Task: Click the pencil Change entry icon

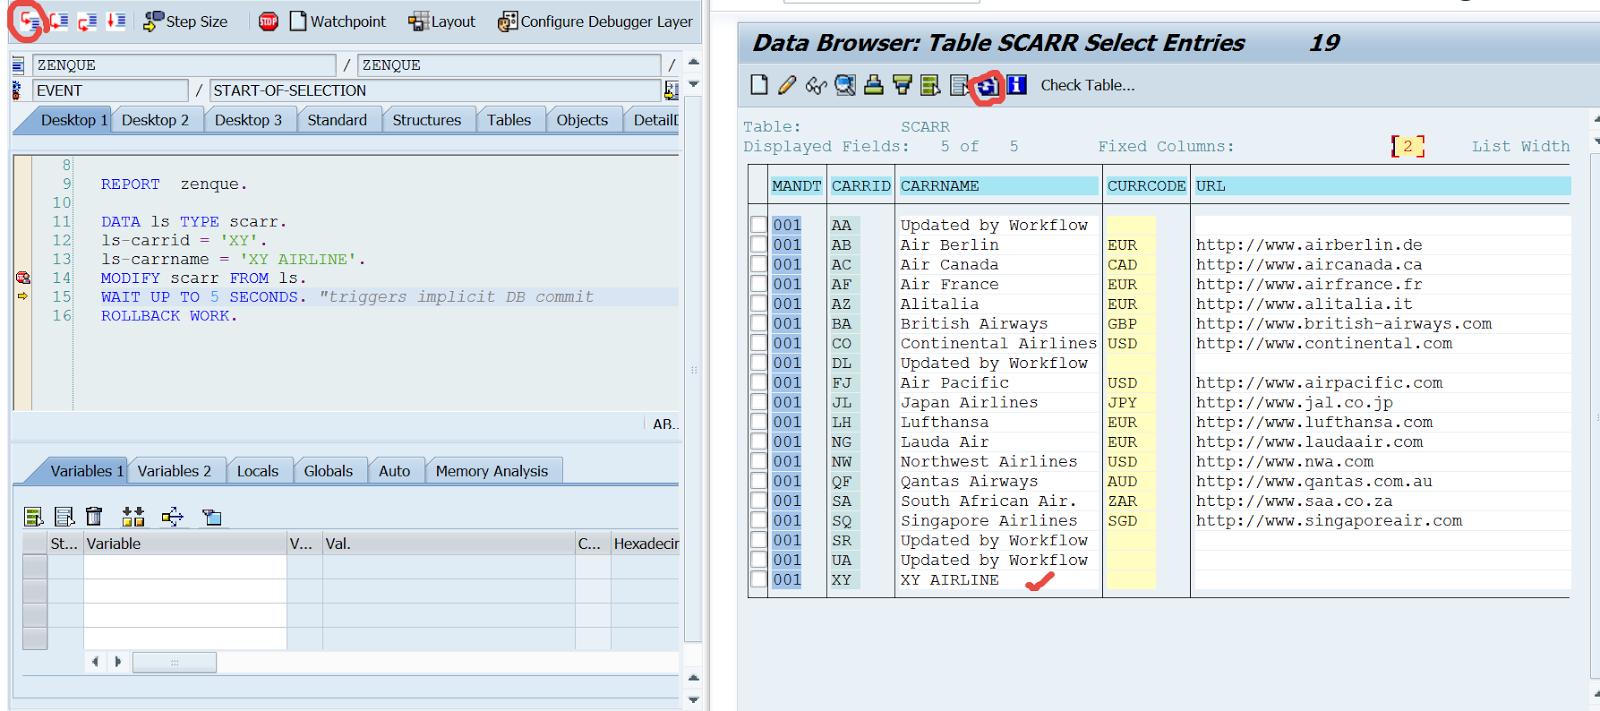Action: pyautogui.click(x=787, y=86)
